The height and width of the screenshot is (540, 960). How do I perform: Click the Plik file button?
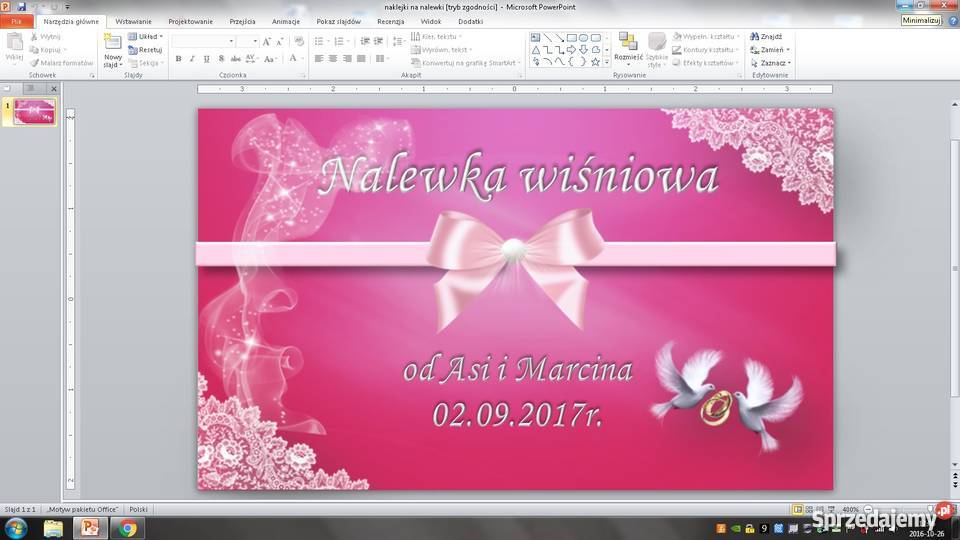pyautogui.click(x=16, y=21)
